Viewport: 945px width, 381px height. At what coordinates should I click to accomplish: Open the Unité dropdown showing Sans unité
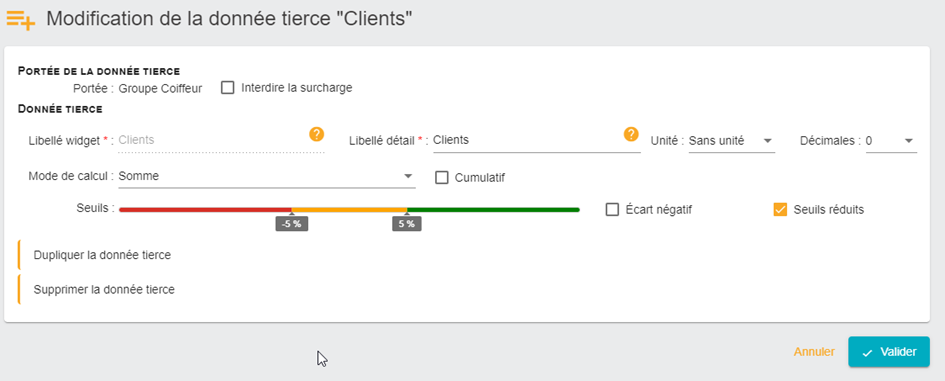pyautogui.click(x=732, y=141)
